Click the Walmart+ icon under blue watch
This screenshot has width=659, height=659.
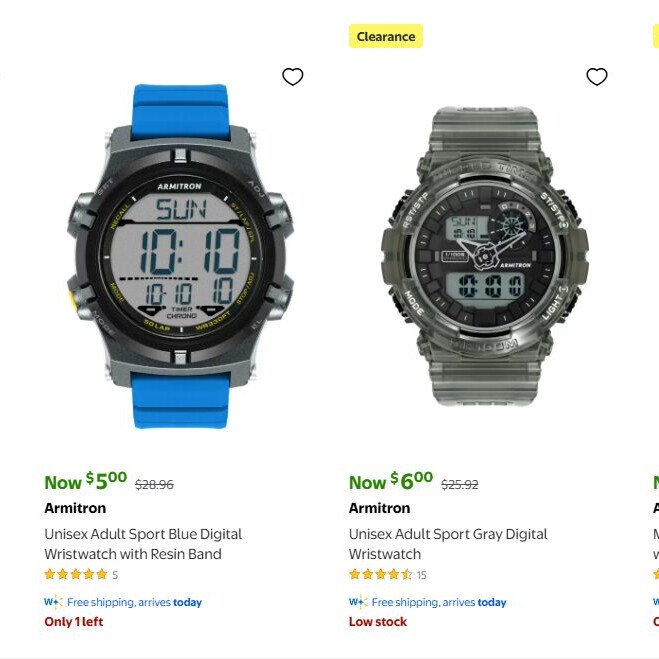tap(53, 602)
